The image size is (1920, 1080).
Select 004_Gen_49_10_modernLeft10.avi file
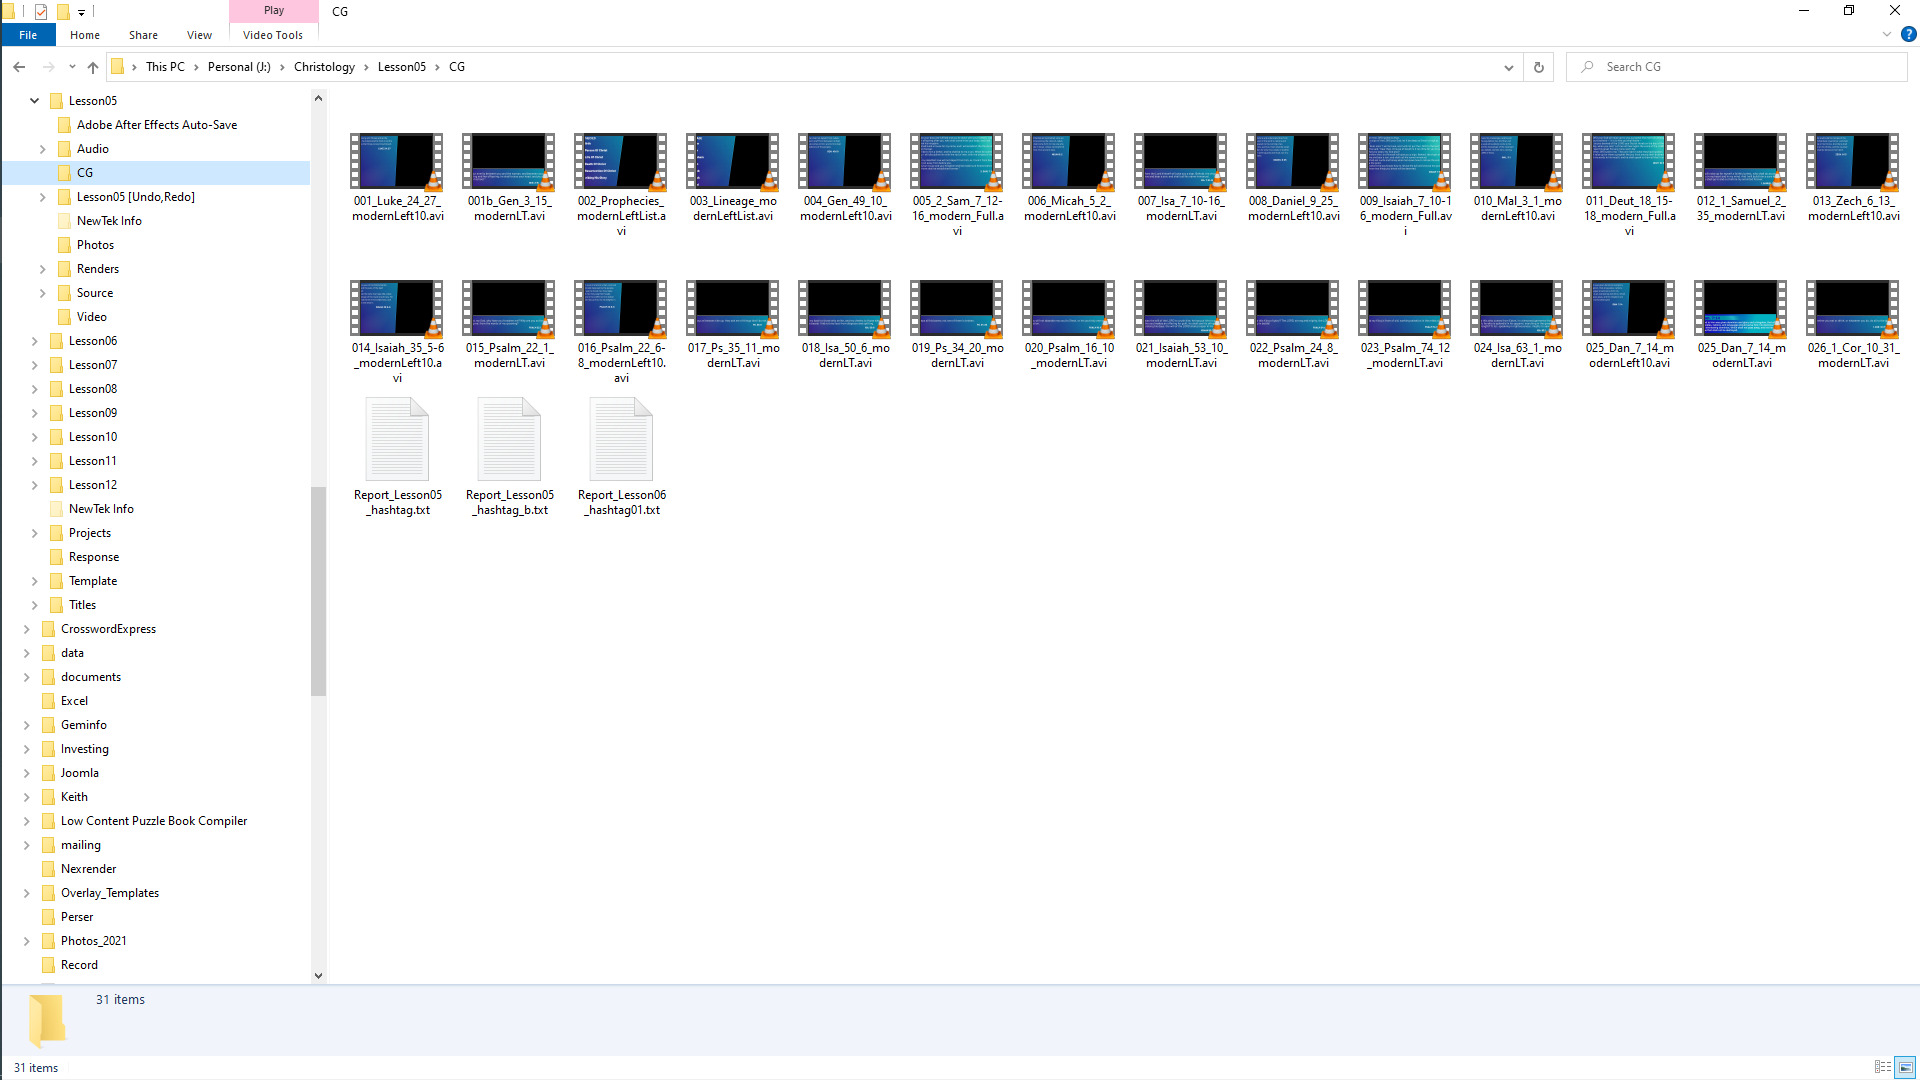click(845, 177)
